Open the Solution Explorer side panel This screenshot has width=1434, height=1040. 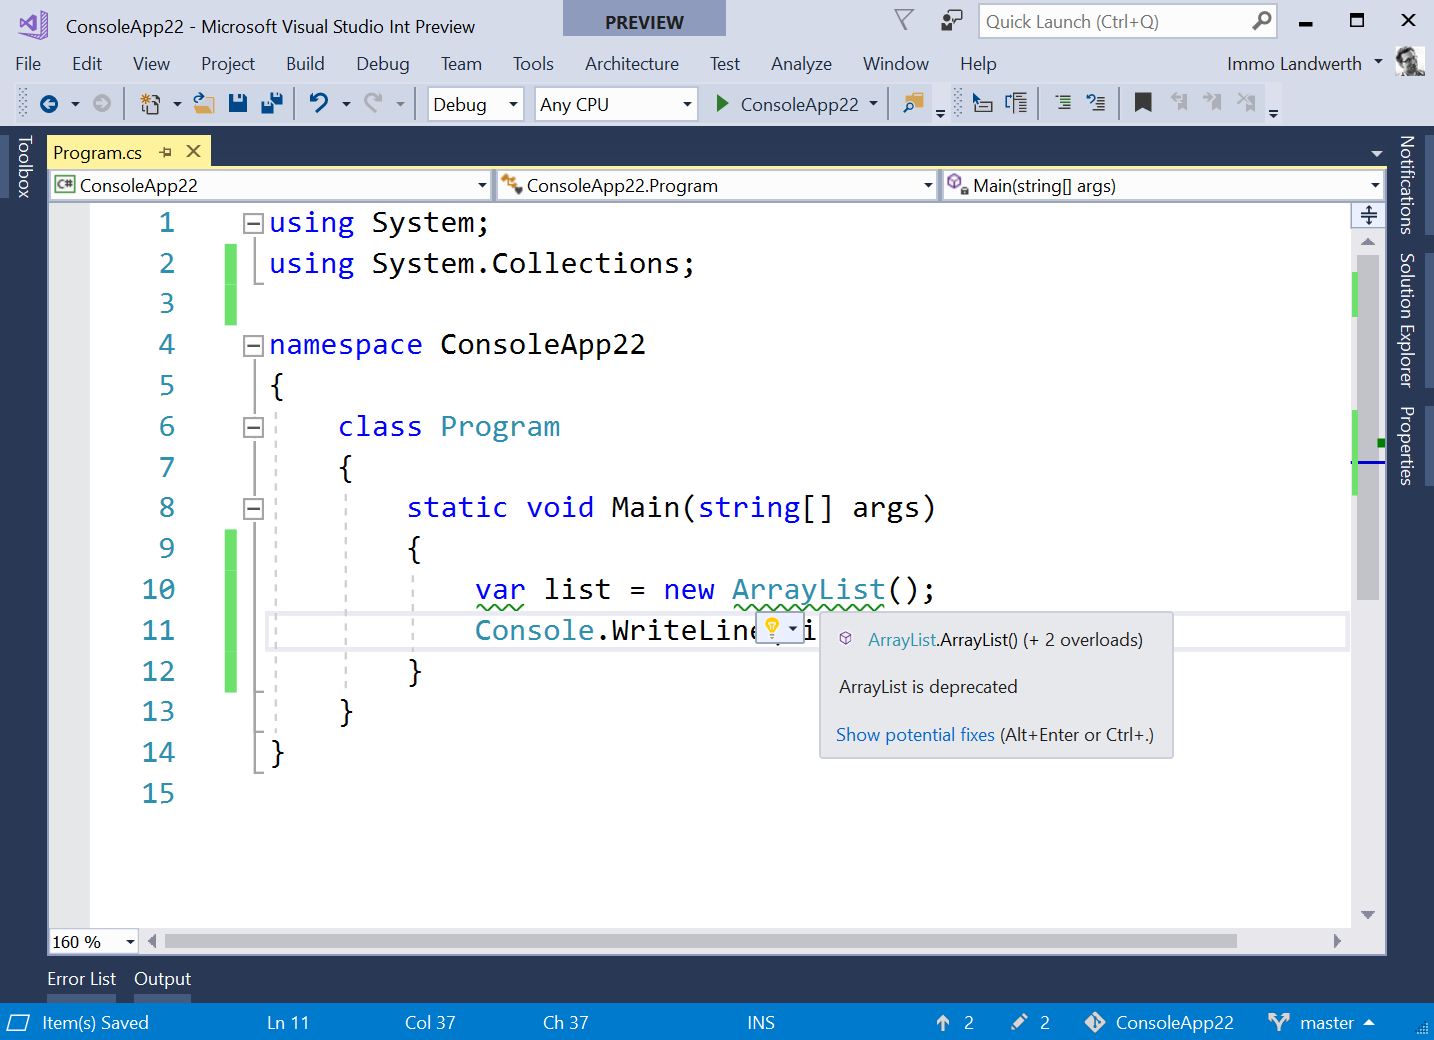point(1407,320)
